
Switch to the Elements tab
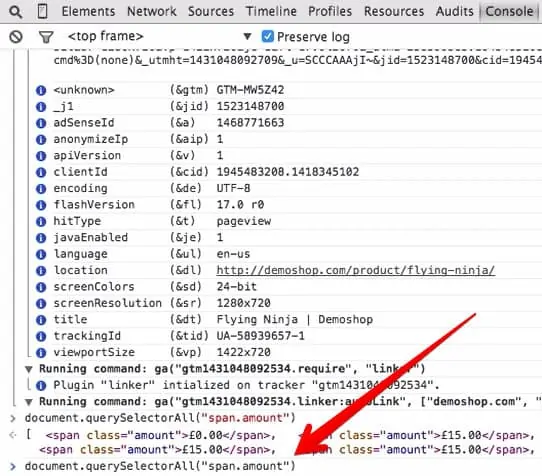coord(88,11)
